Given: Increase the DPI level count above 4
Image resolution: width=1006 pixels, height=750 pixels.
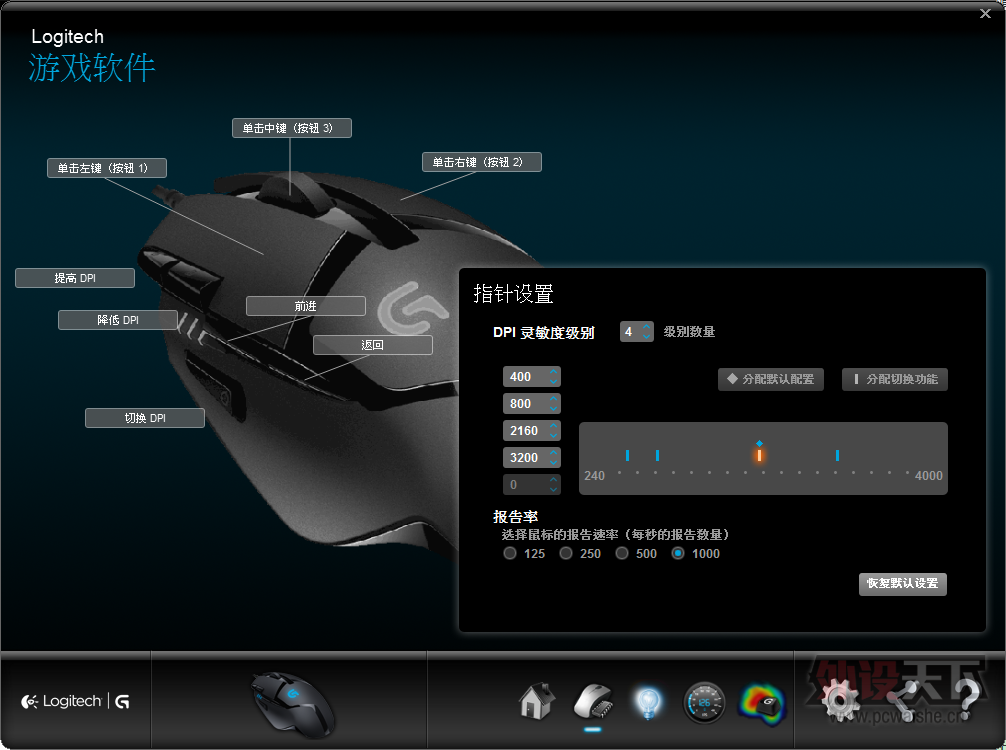Looking at the screenshot, I should 647,327.
